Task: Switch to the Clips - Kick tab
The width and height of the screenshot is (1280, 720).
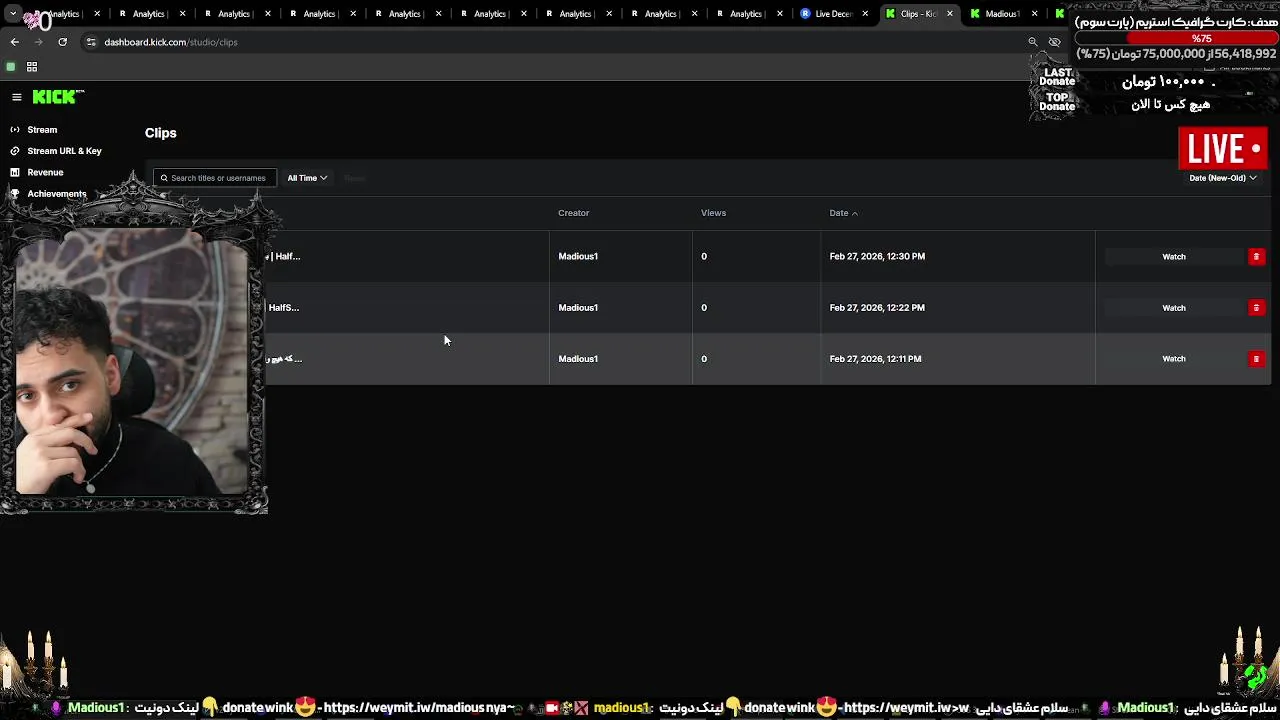Action: 910,14
